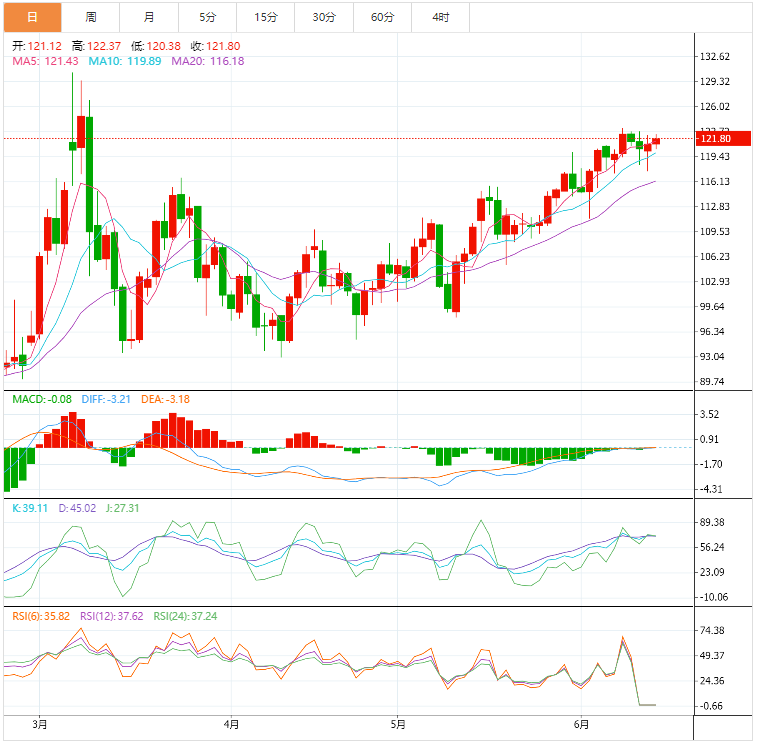Switch to the 4时 timeframe tab

(x=440, y=17)
